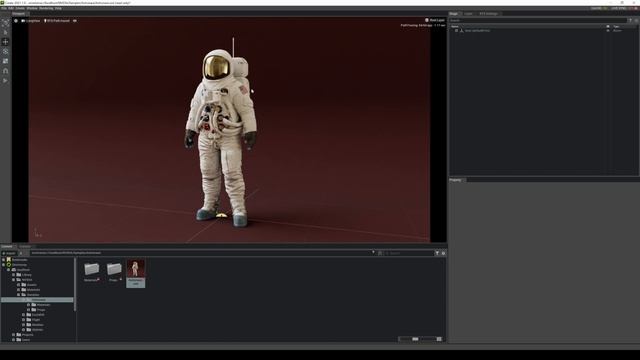
Task: Select the Move tool in left toolbar
Action: pos(5,42)
